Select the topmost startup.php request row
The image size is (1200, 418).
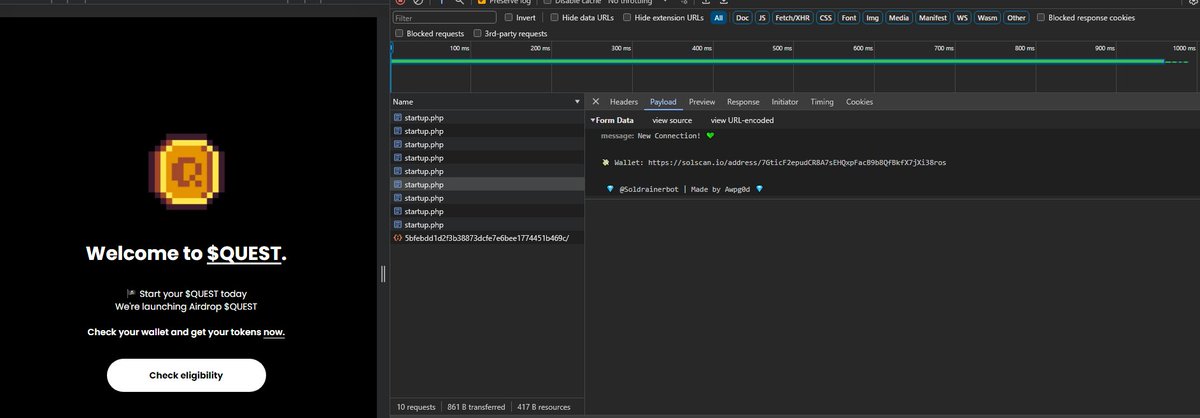(487, 118)
